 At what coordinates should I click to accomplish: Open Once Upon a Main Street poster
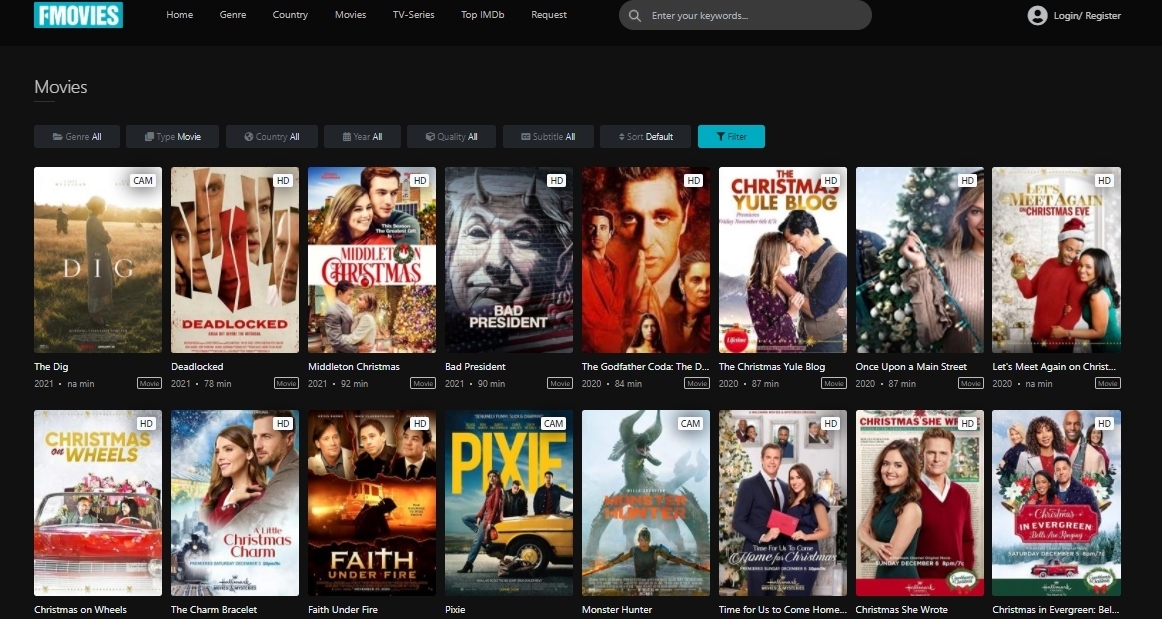(920, 259)
